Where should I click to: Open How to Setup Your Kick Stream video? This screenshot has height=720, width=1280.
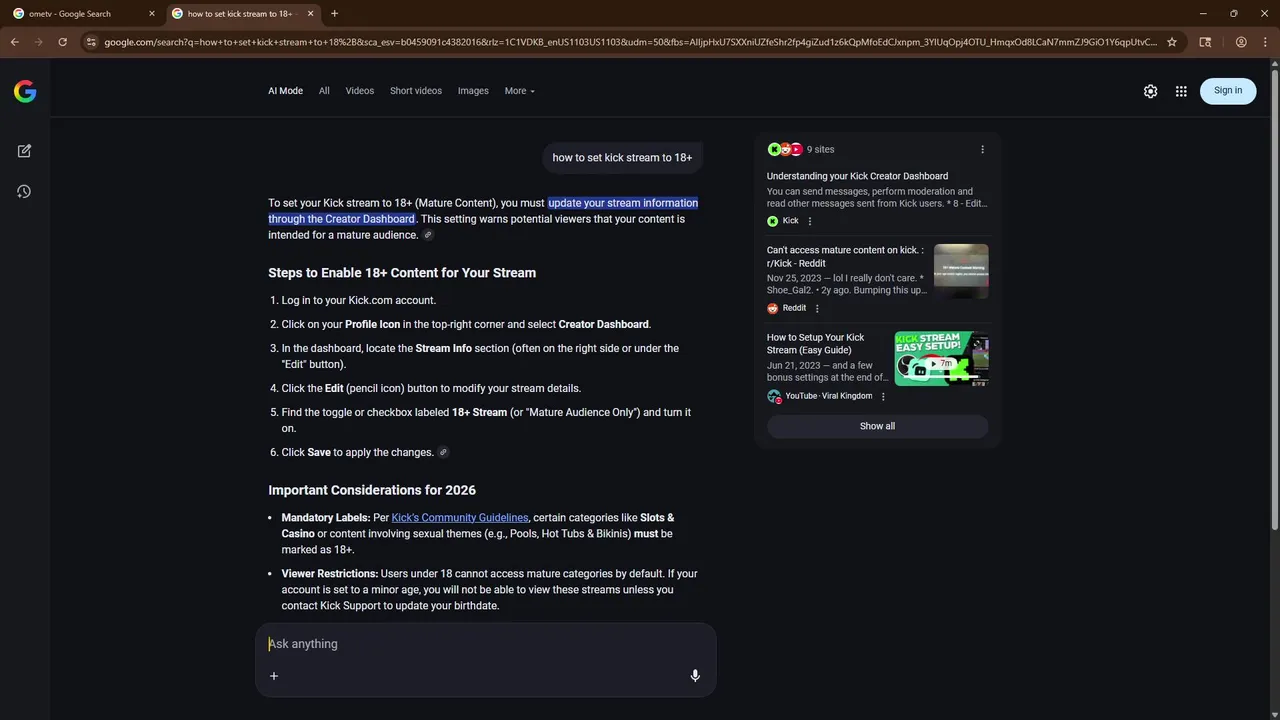pos(816,344)
